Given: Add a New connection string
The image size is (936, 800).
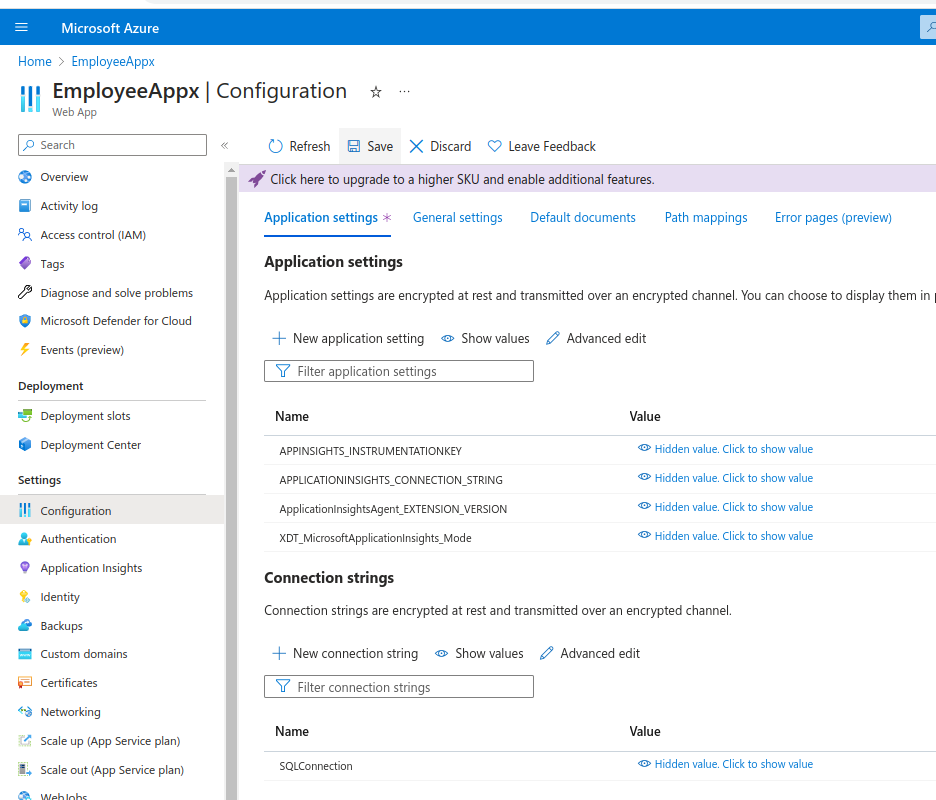Looking at the screenshot, I should point(345,654).
